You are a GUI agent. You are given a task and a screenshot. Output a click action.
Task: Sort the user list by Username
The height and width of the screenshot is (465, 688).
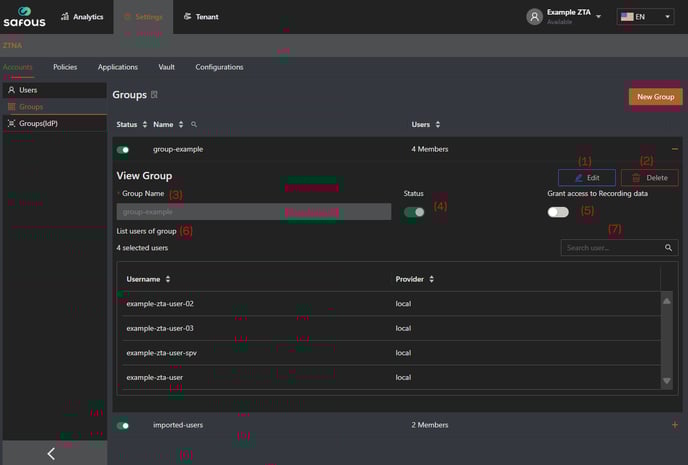168,279
